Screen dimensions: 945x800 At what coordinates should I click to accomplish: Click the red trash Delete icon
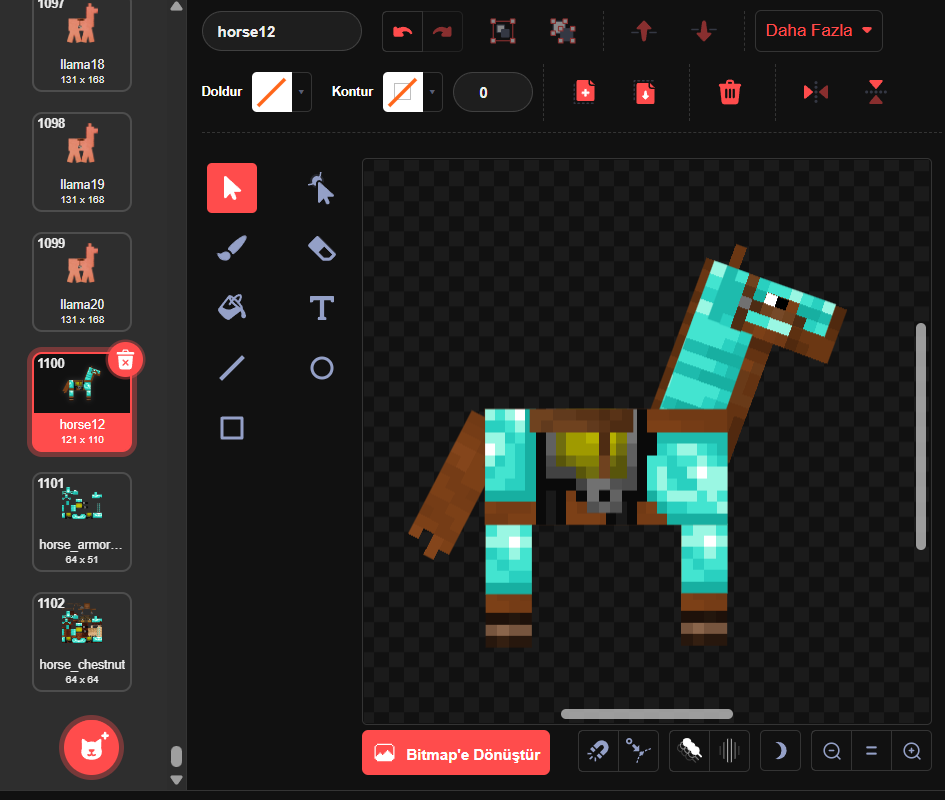(x=730, y=92)
